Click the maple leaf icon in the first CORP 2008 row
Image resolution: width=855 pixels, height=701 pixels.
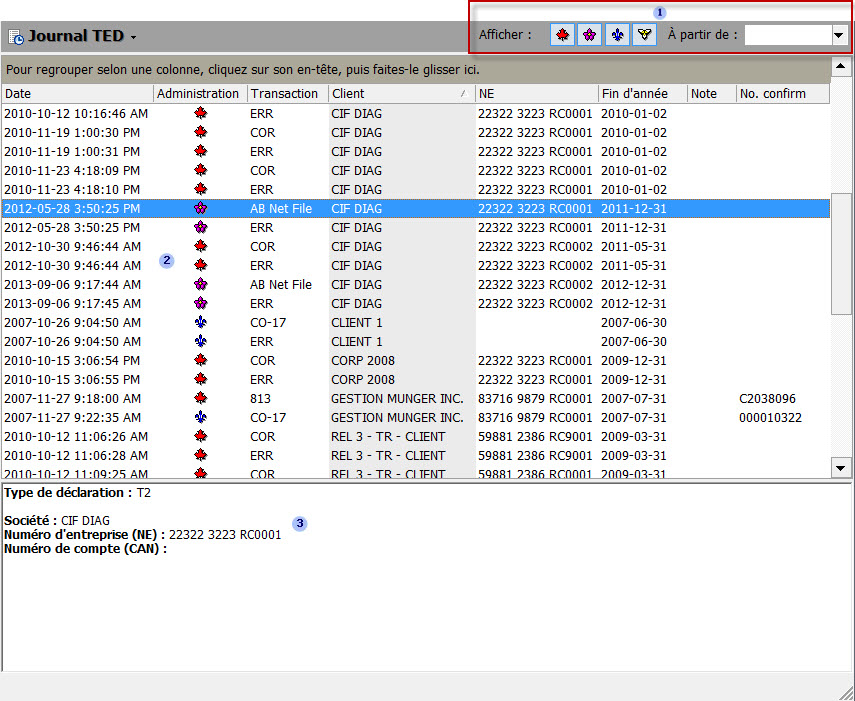click(x=200, y=361)
